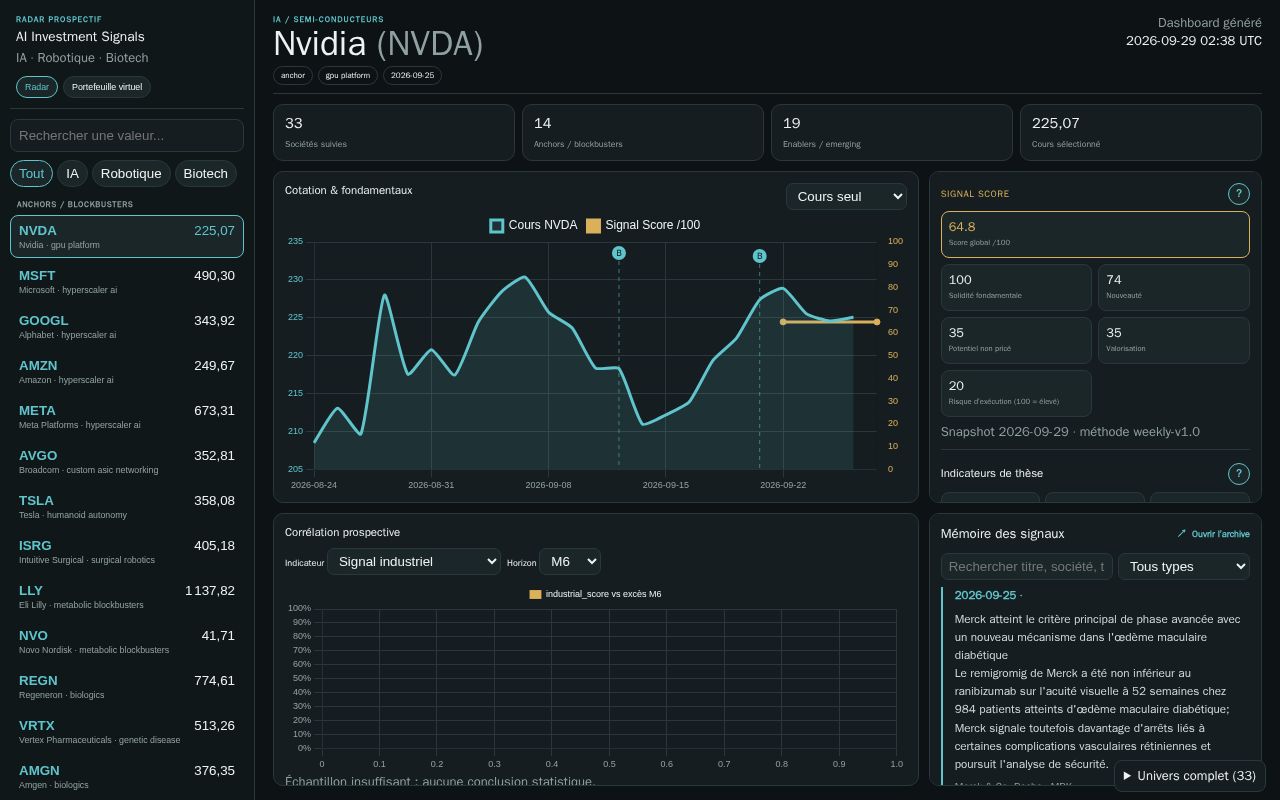The image size is (1280, 800).
Task: Open the Cours seul chart mode dropdown
Action: (x=846, y=197)
